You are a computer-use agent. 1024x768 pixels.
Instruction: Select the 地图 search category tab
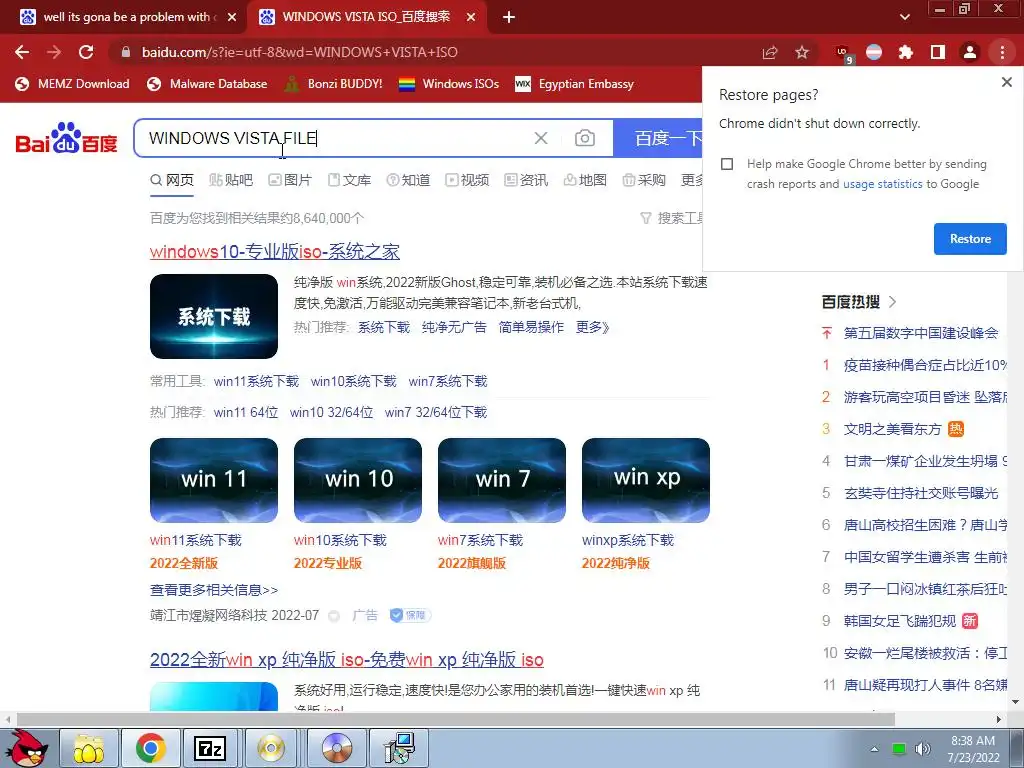585,180
